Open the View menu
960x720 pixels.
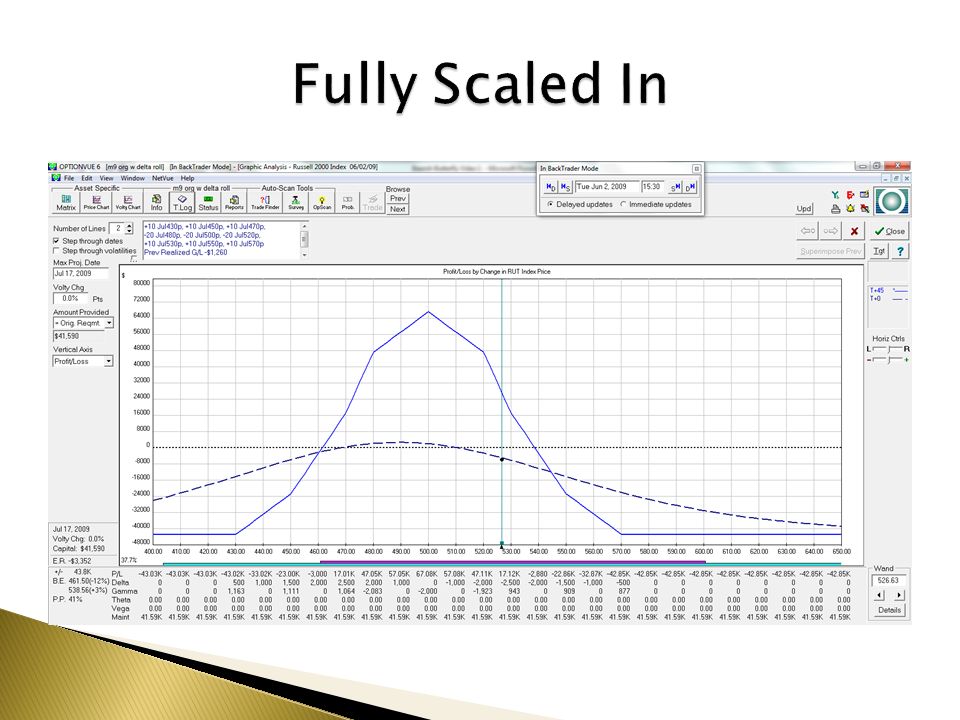[107, 178]
